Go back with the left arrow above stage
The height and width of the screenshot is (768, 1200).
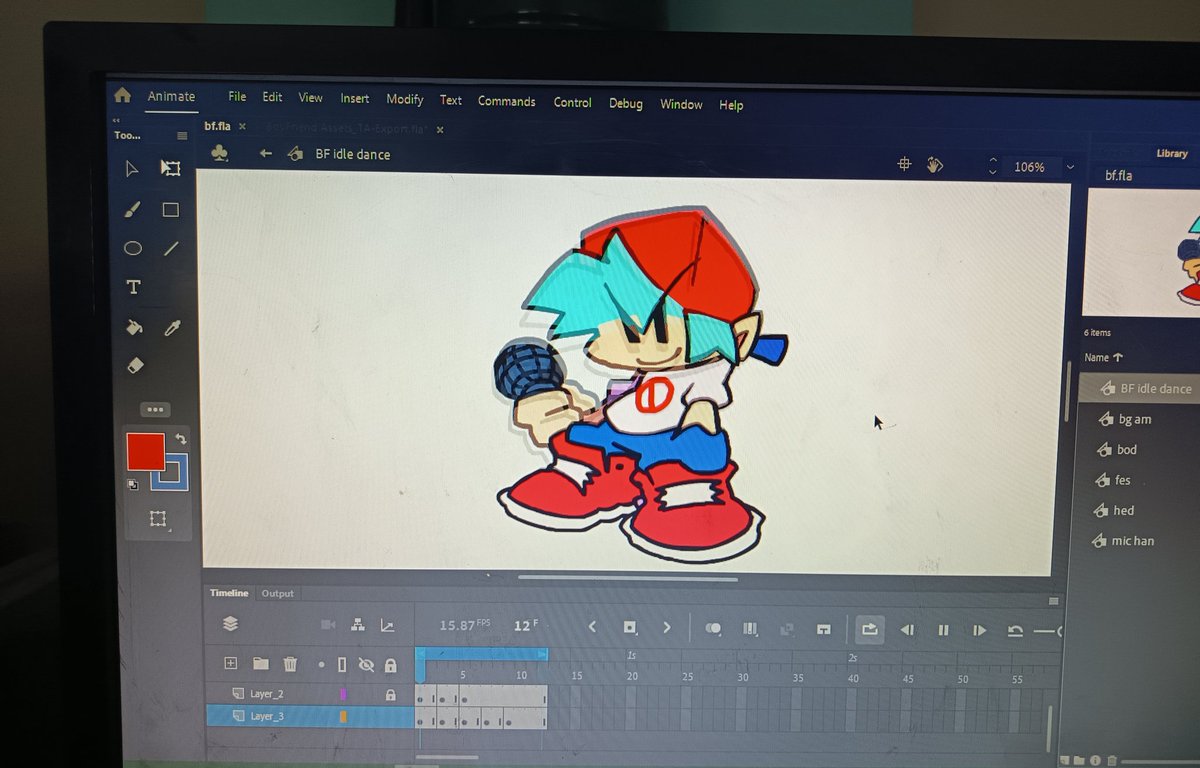(265, 154)
